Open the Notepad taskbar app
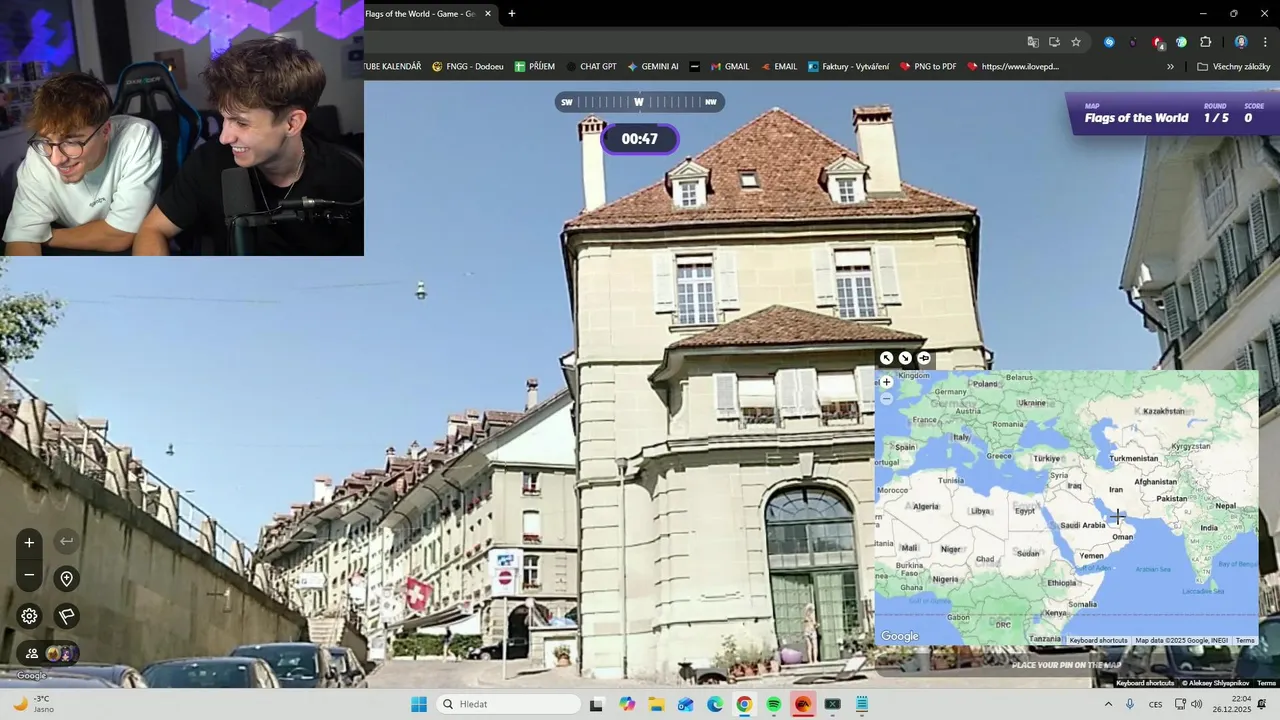 pyautogui.click(x=861, y=704)
